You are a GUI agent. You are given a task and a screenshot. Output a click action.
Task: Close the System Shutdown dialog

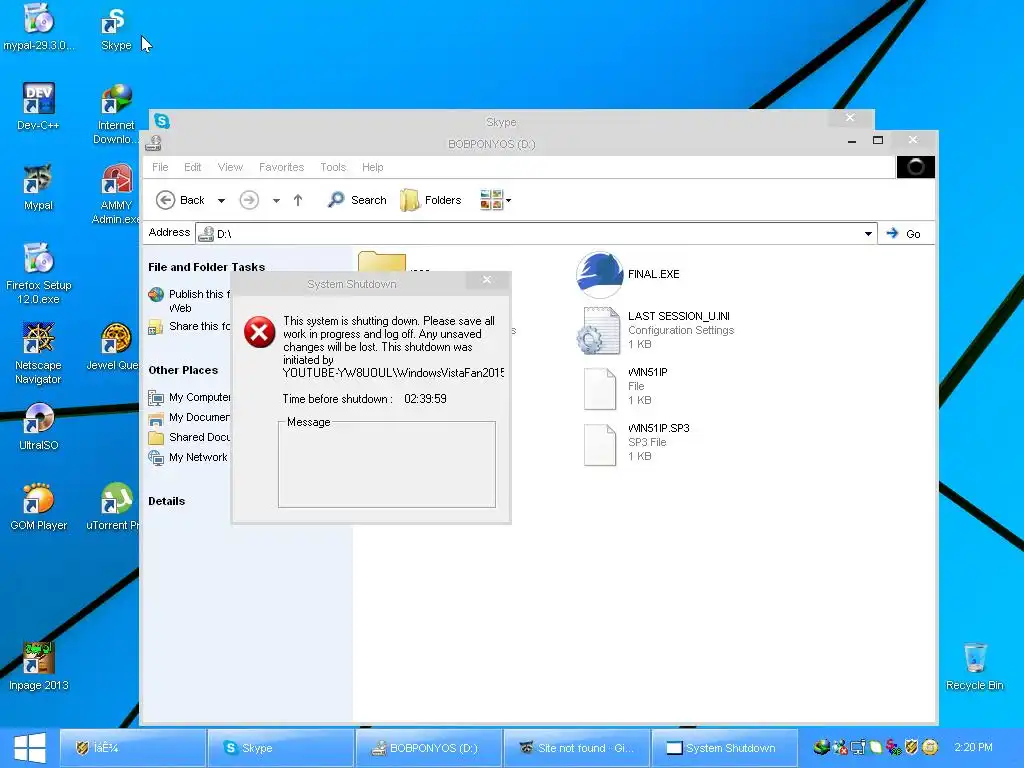(x=487, y=280)
